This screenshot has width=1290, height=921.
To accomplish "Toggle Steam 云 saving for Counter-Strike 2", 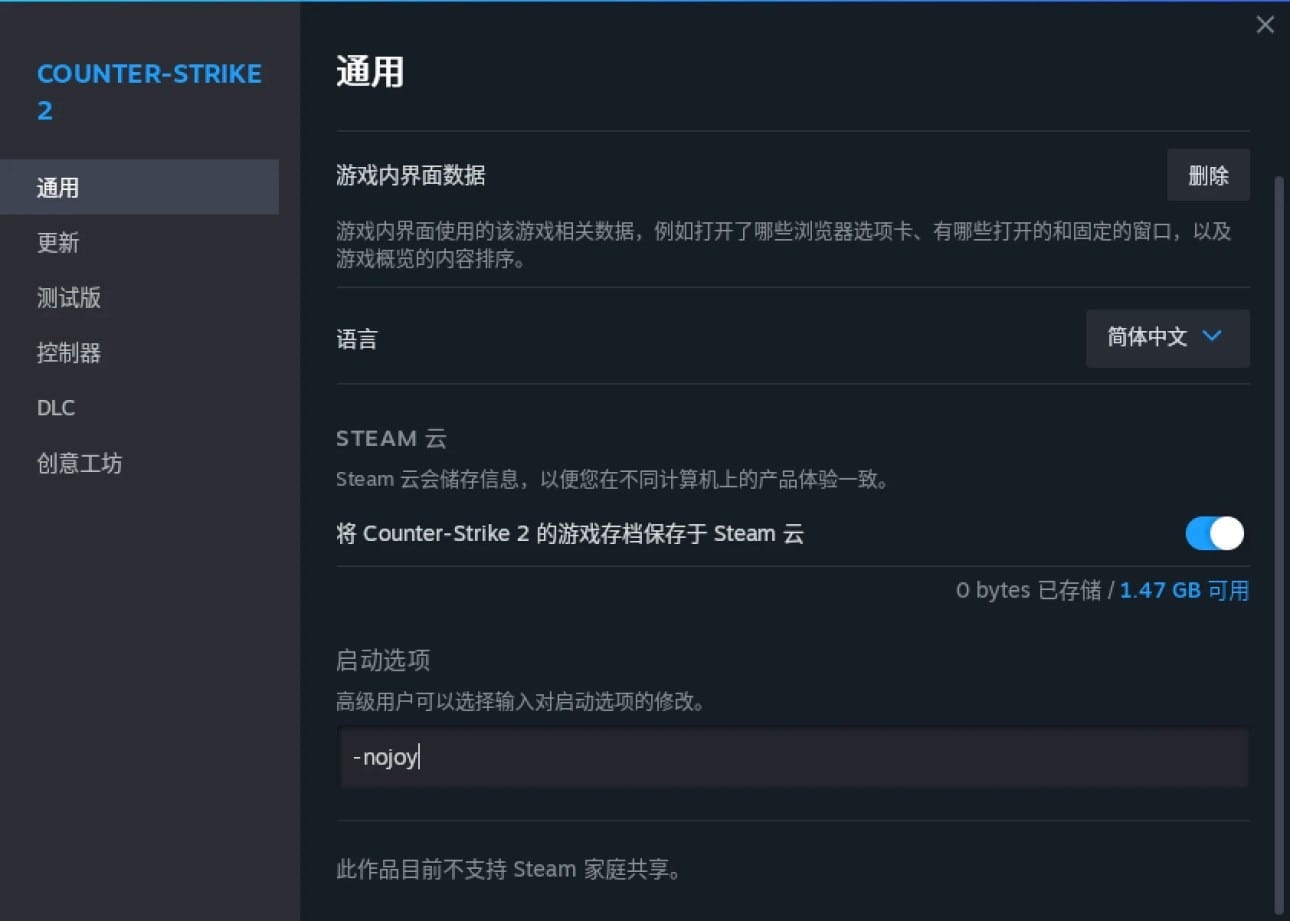I will [x=1213, y=533].
